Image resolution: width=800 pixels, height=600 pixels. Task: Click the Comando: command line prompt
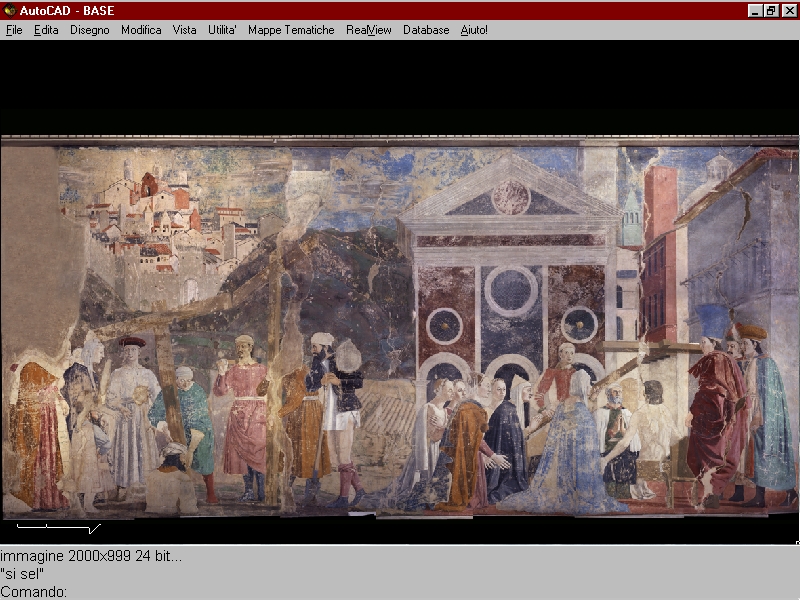[34, 592]
